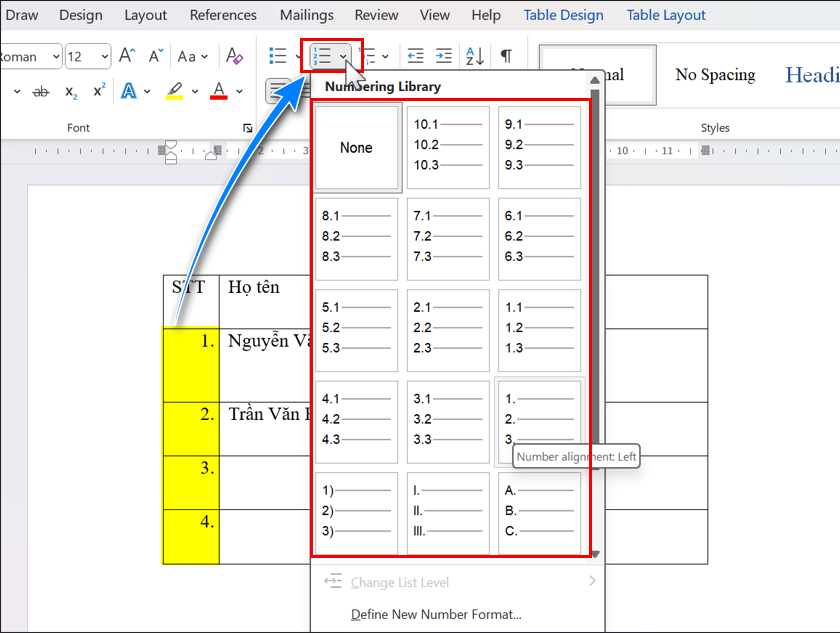Viewport: 840px width, 633px height.
Task: Click the Bullets list icon
Action: tap(277, 57)
